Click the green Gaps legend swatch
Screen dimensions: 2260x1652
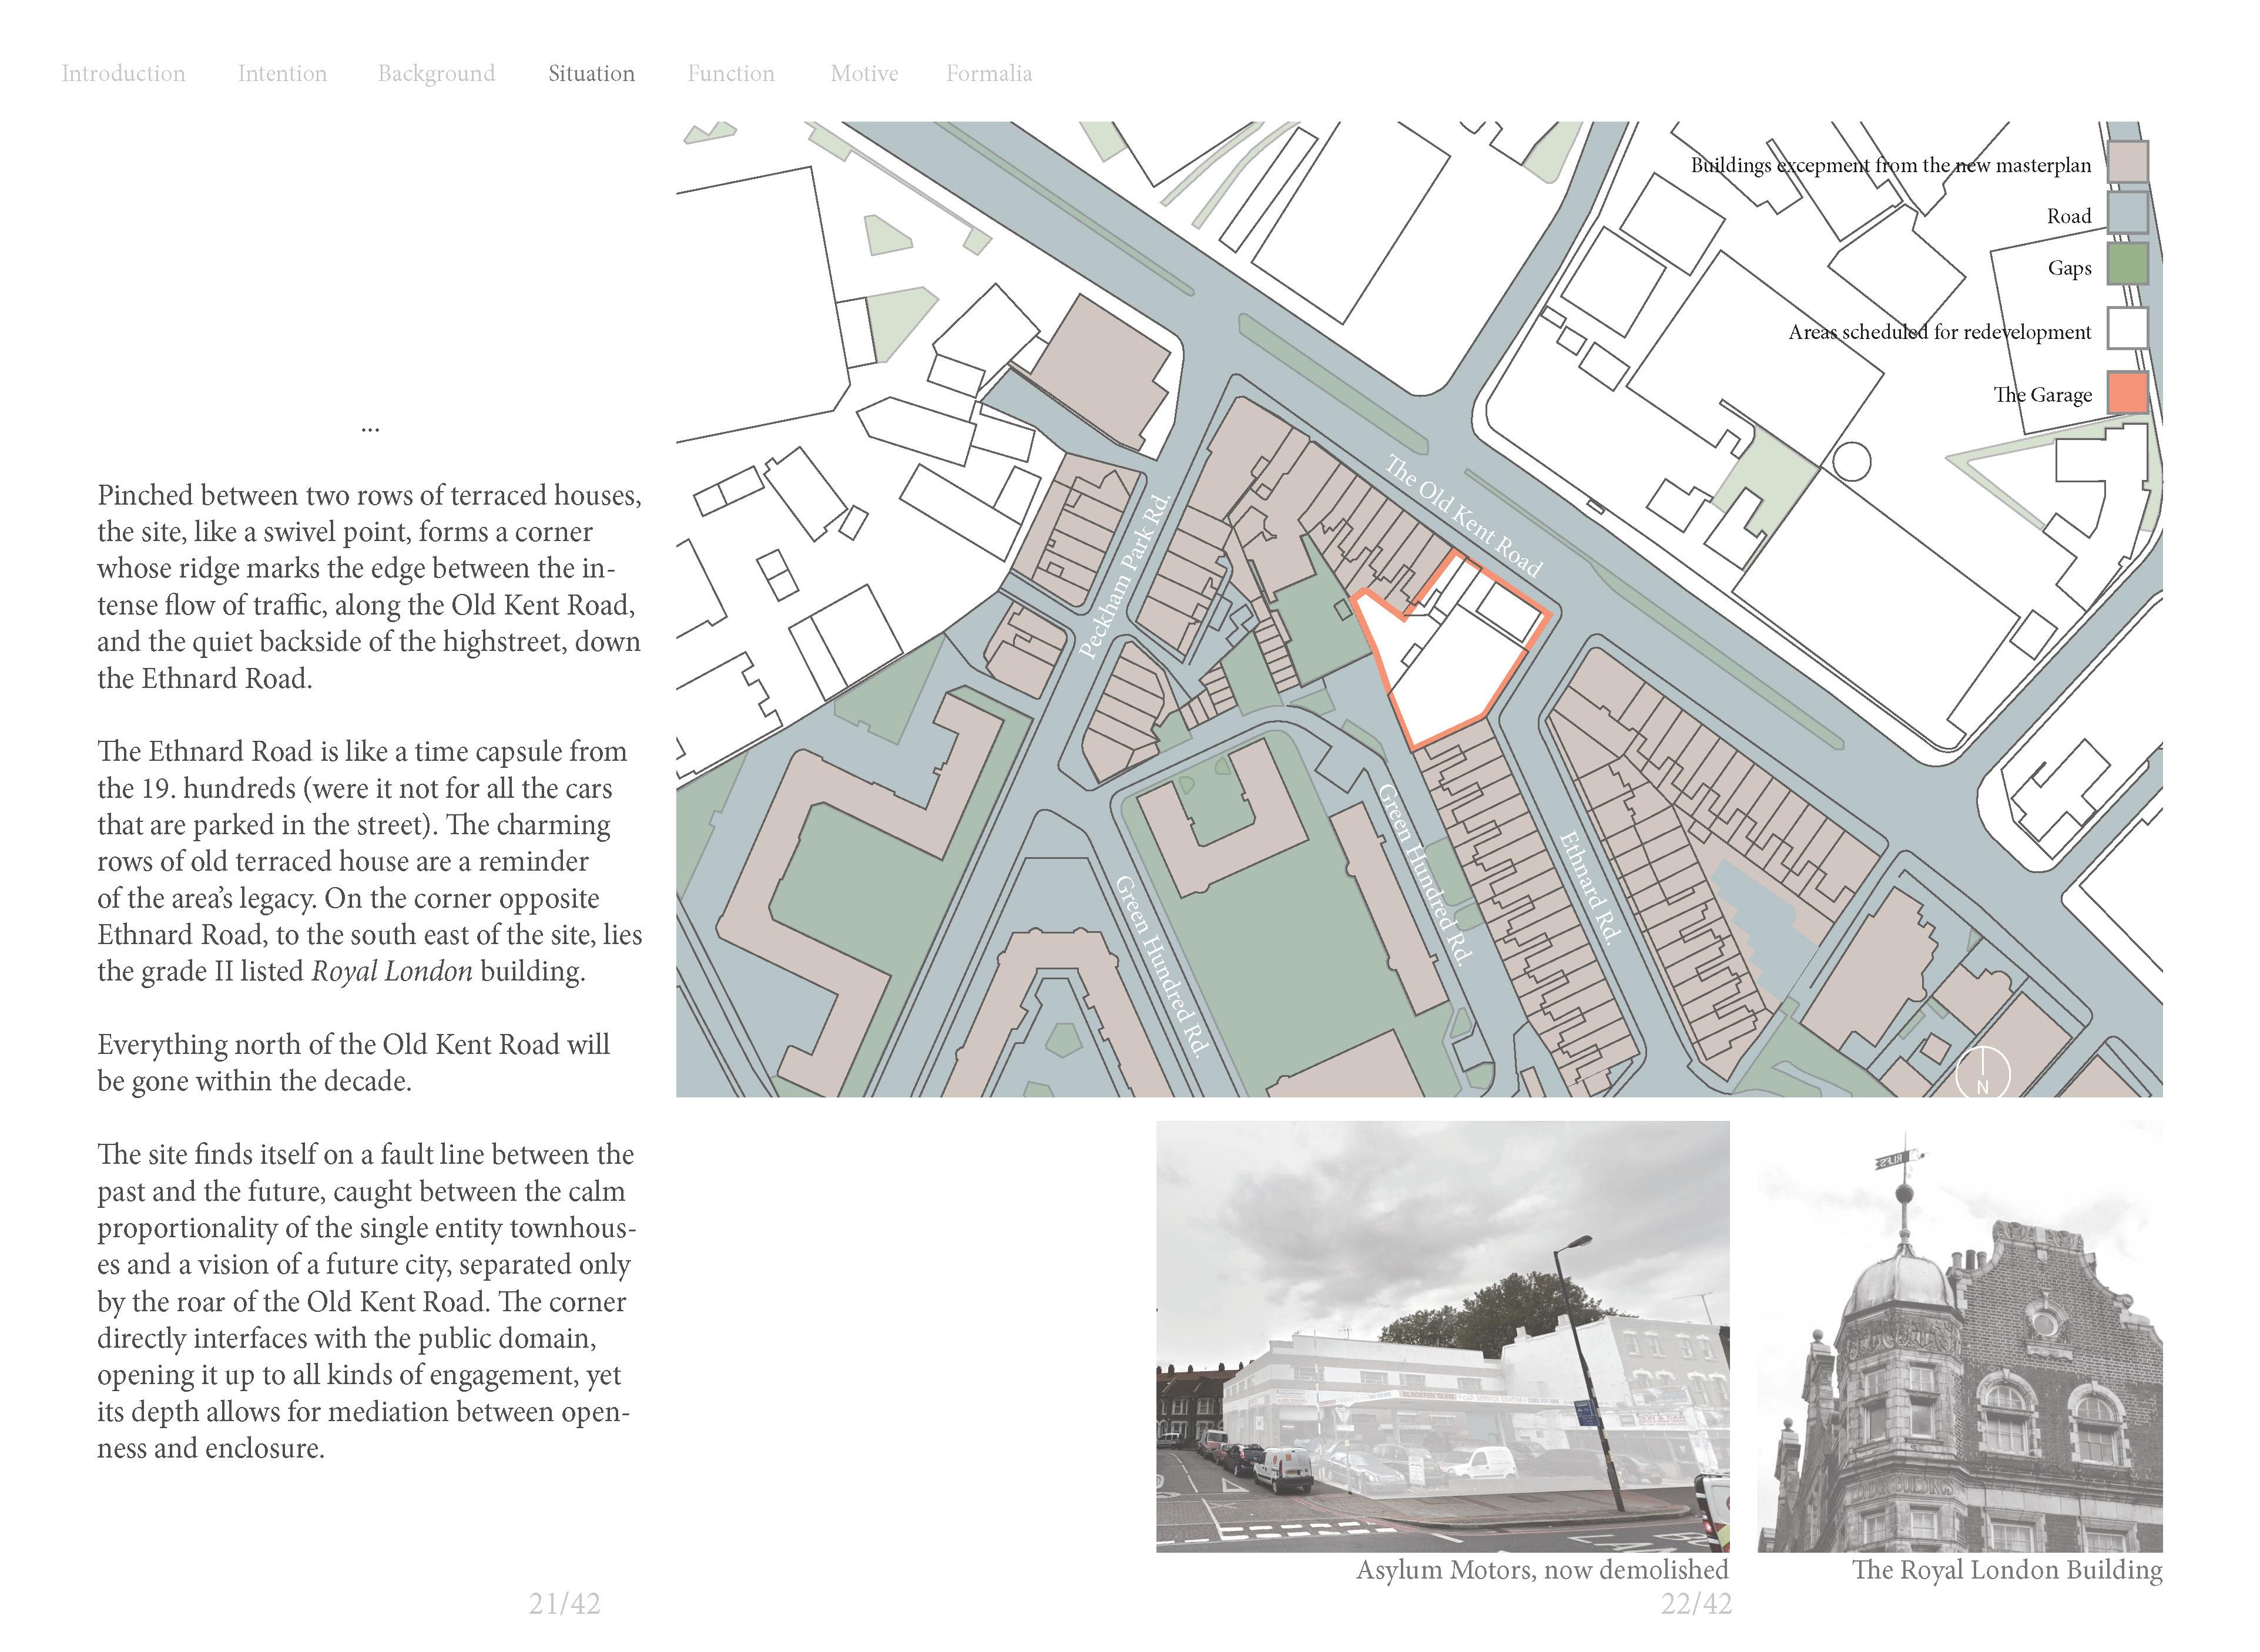click(x=2127, y=265)
